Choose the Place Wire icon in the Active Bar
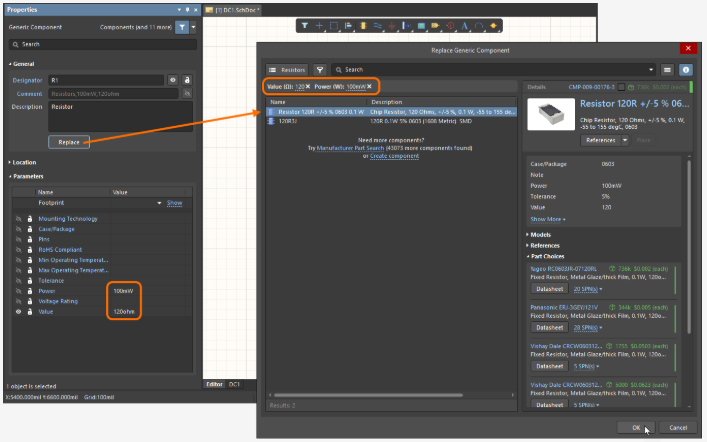 377,26
